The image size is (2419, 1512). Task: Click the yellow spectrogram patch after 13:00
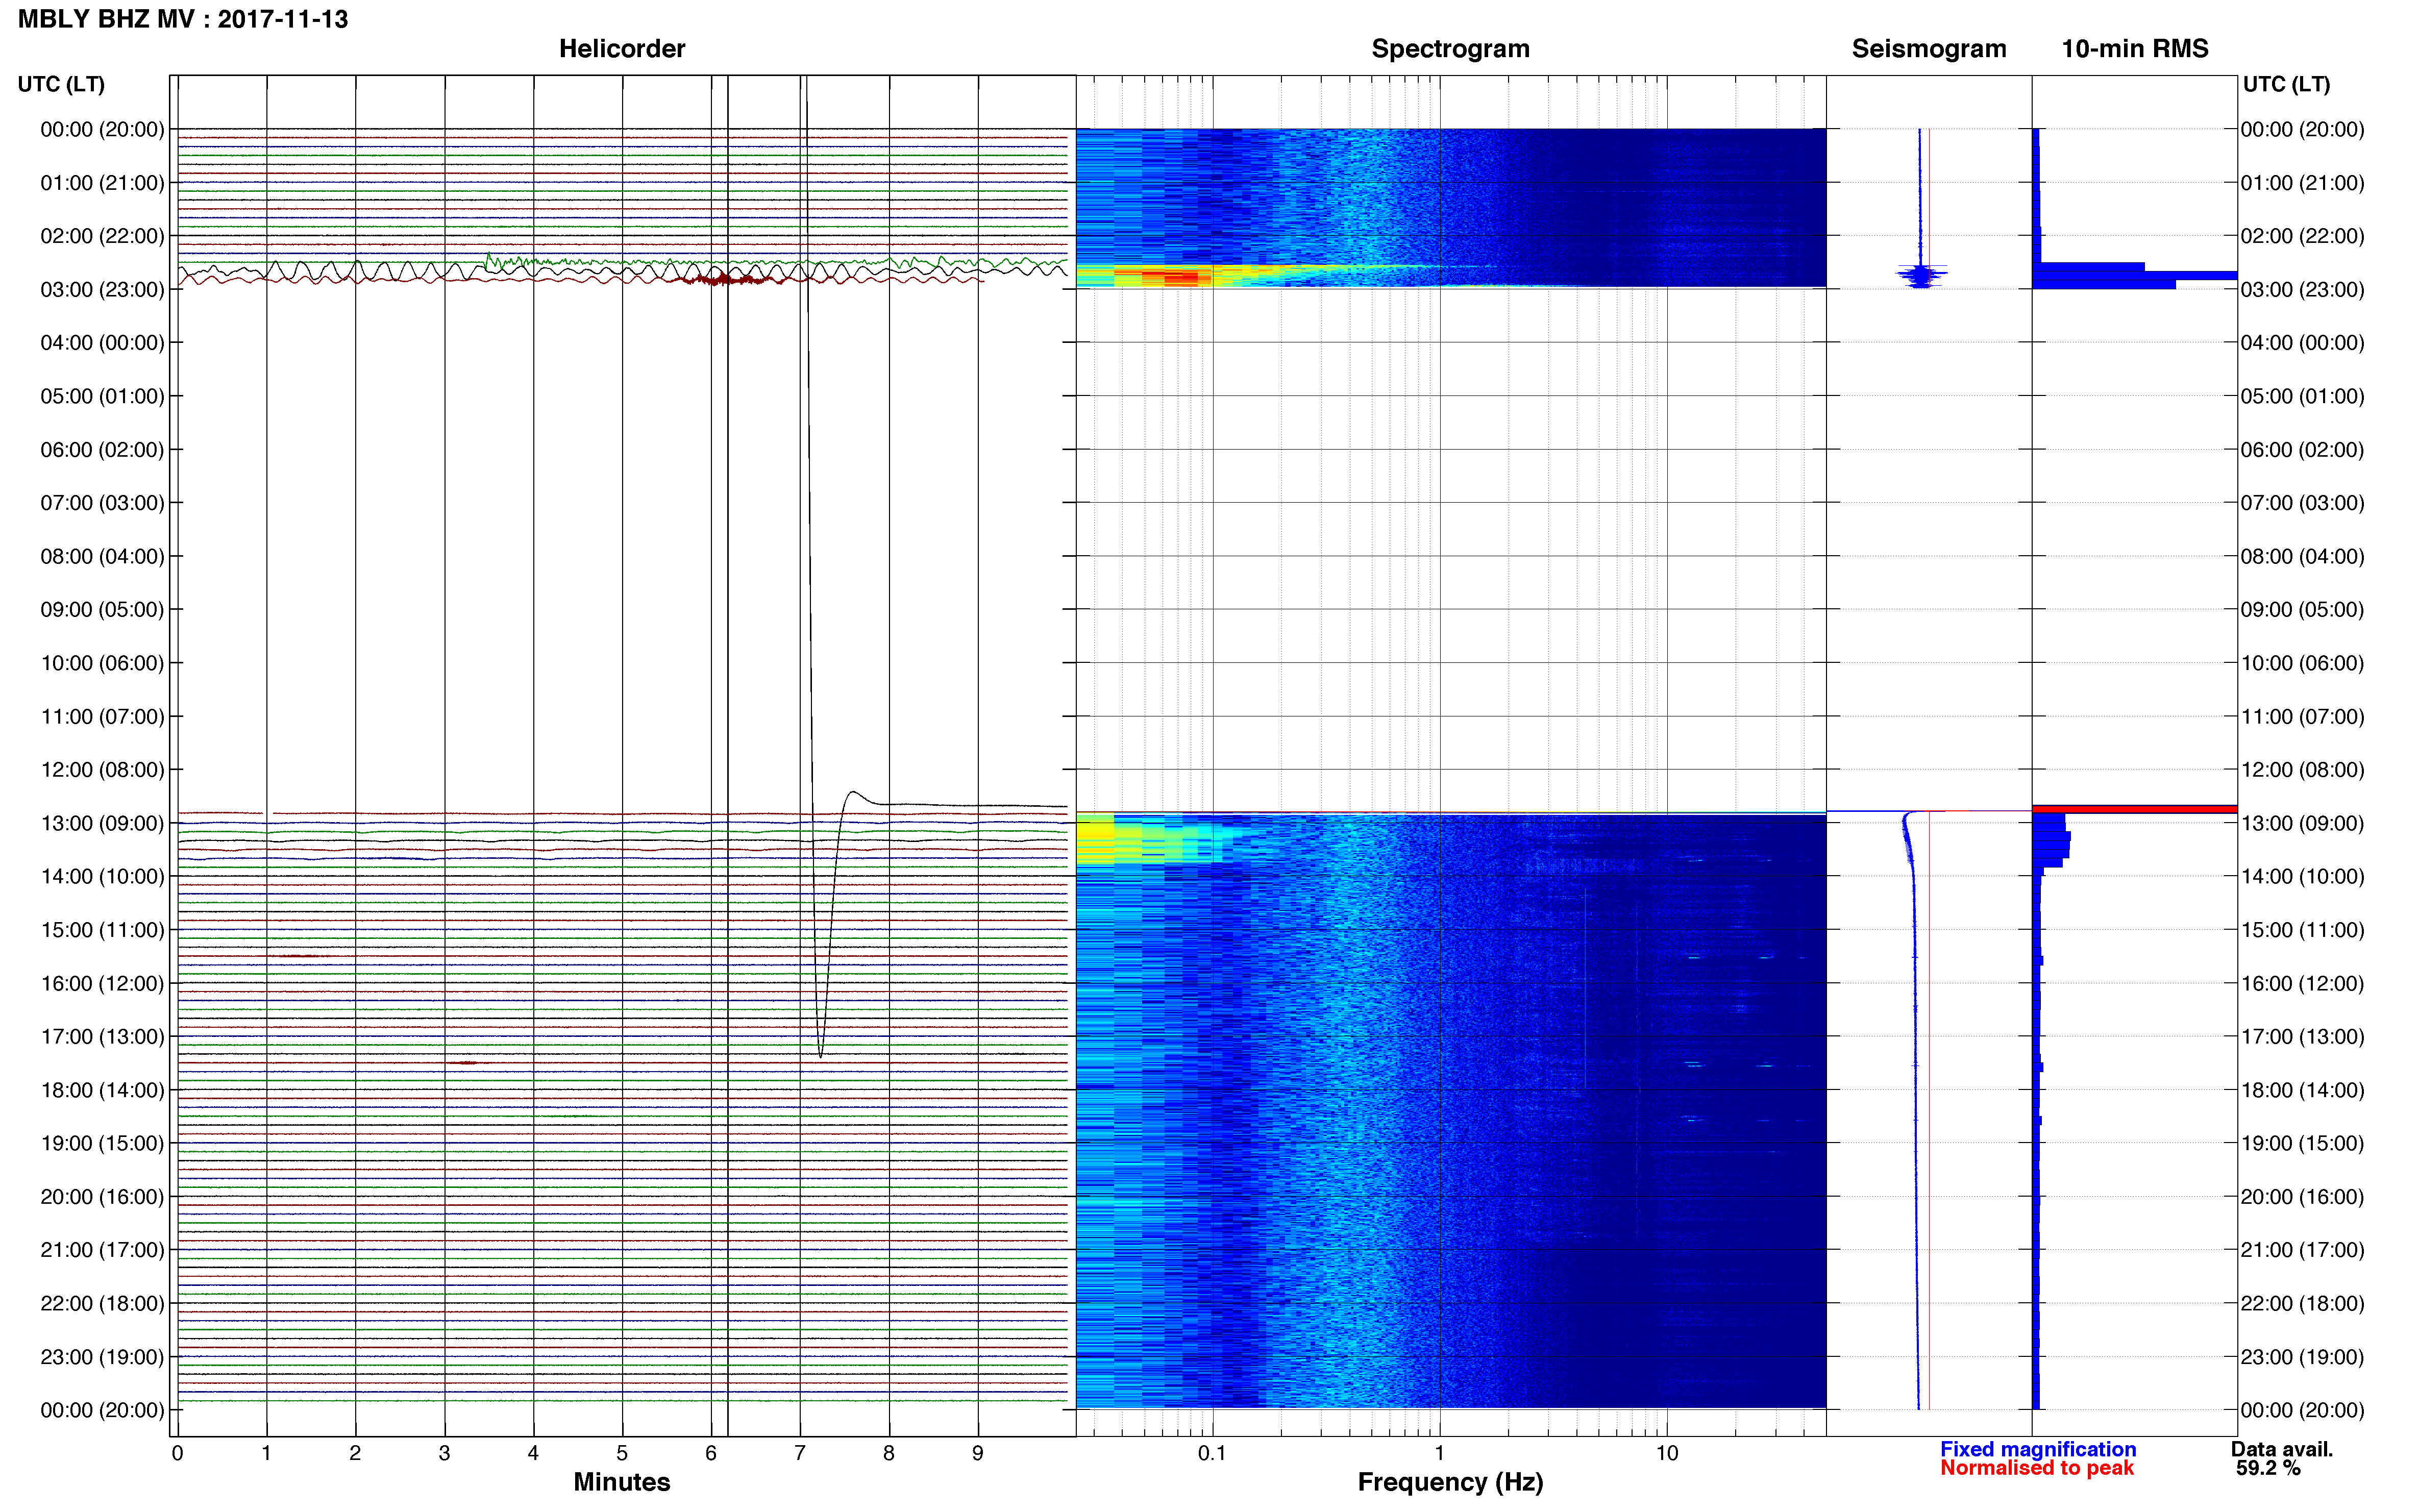pyautogui.click(x=1095, y=840)
